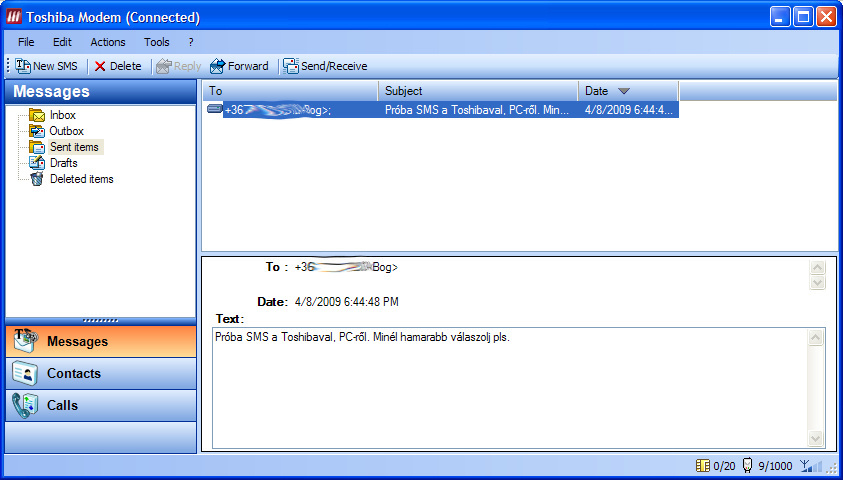Click inside the message text box

(x=510, y=388)
